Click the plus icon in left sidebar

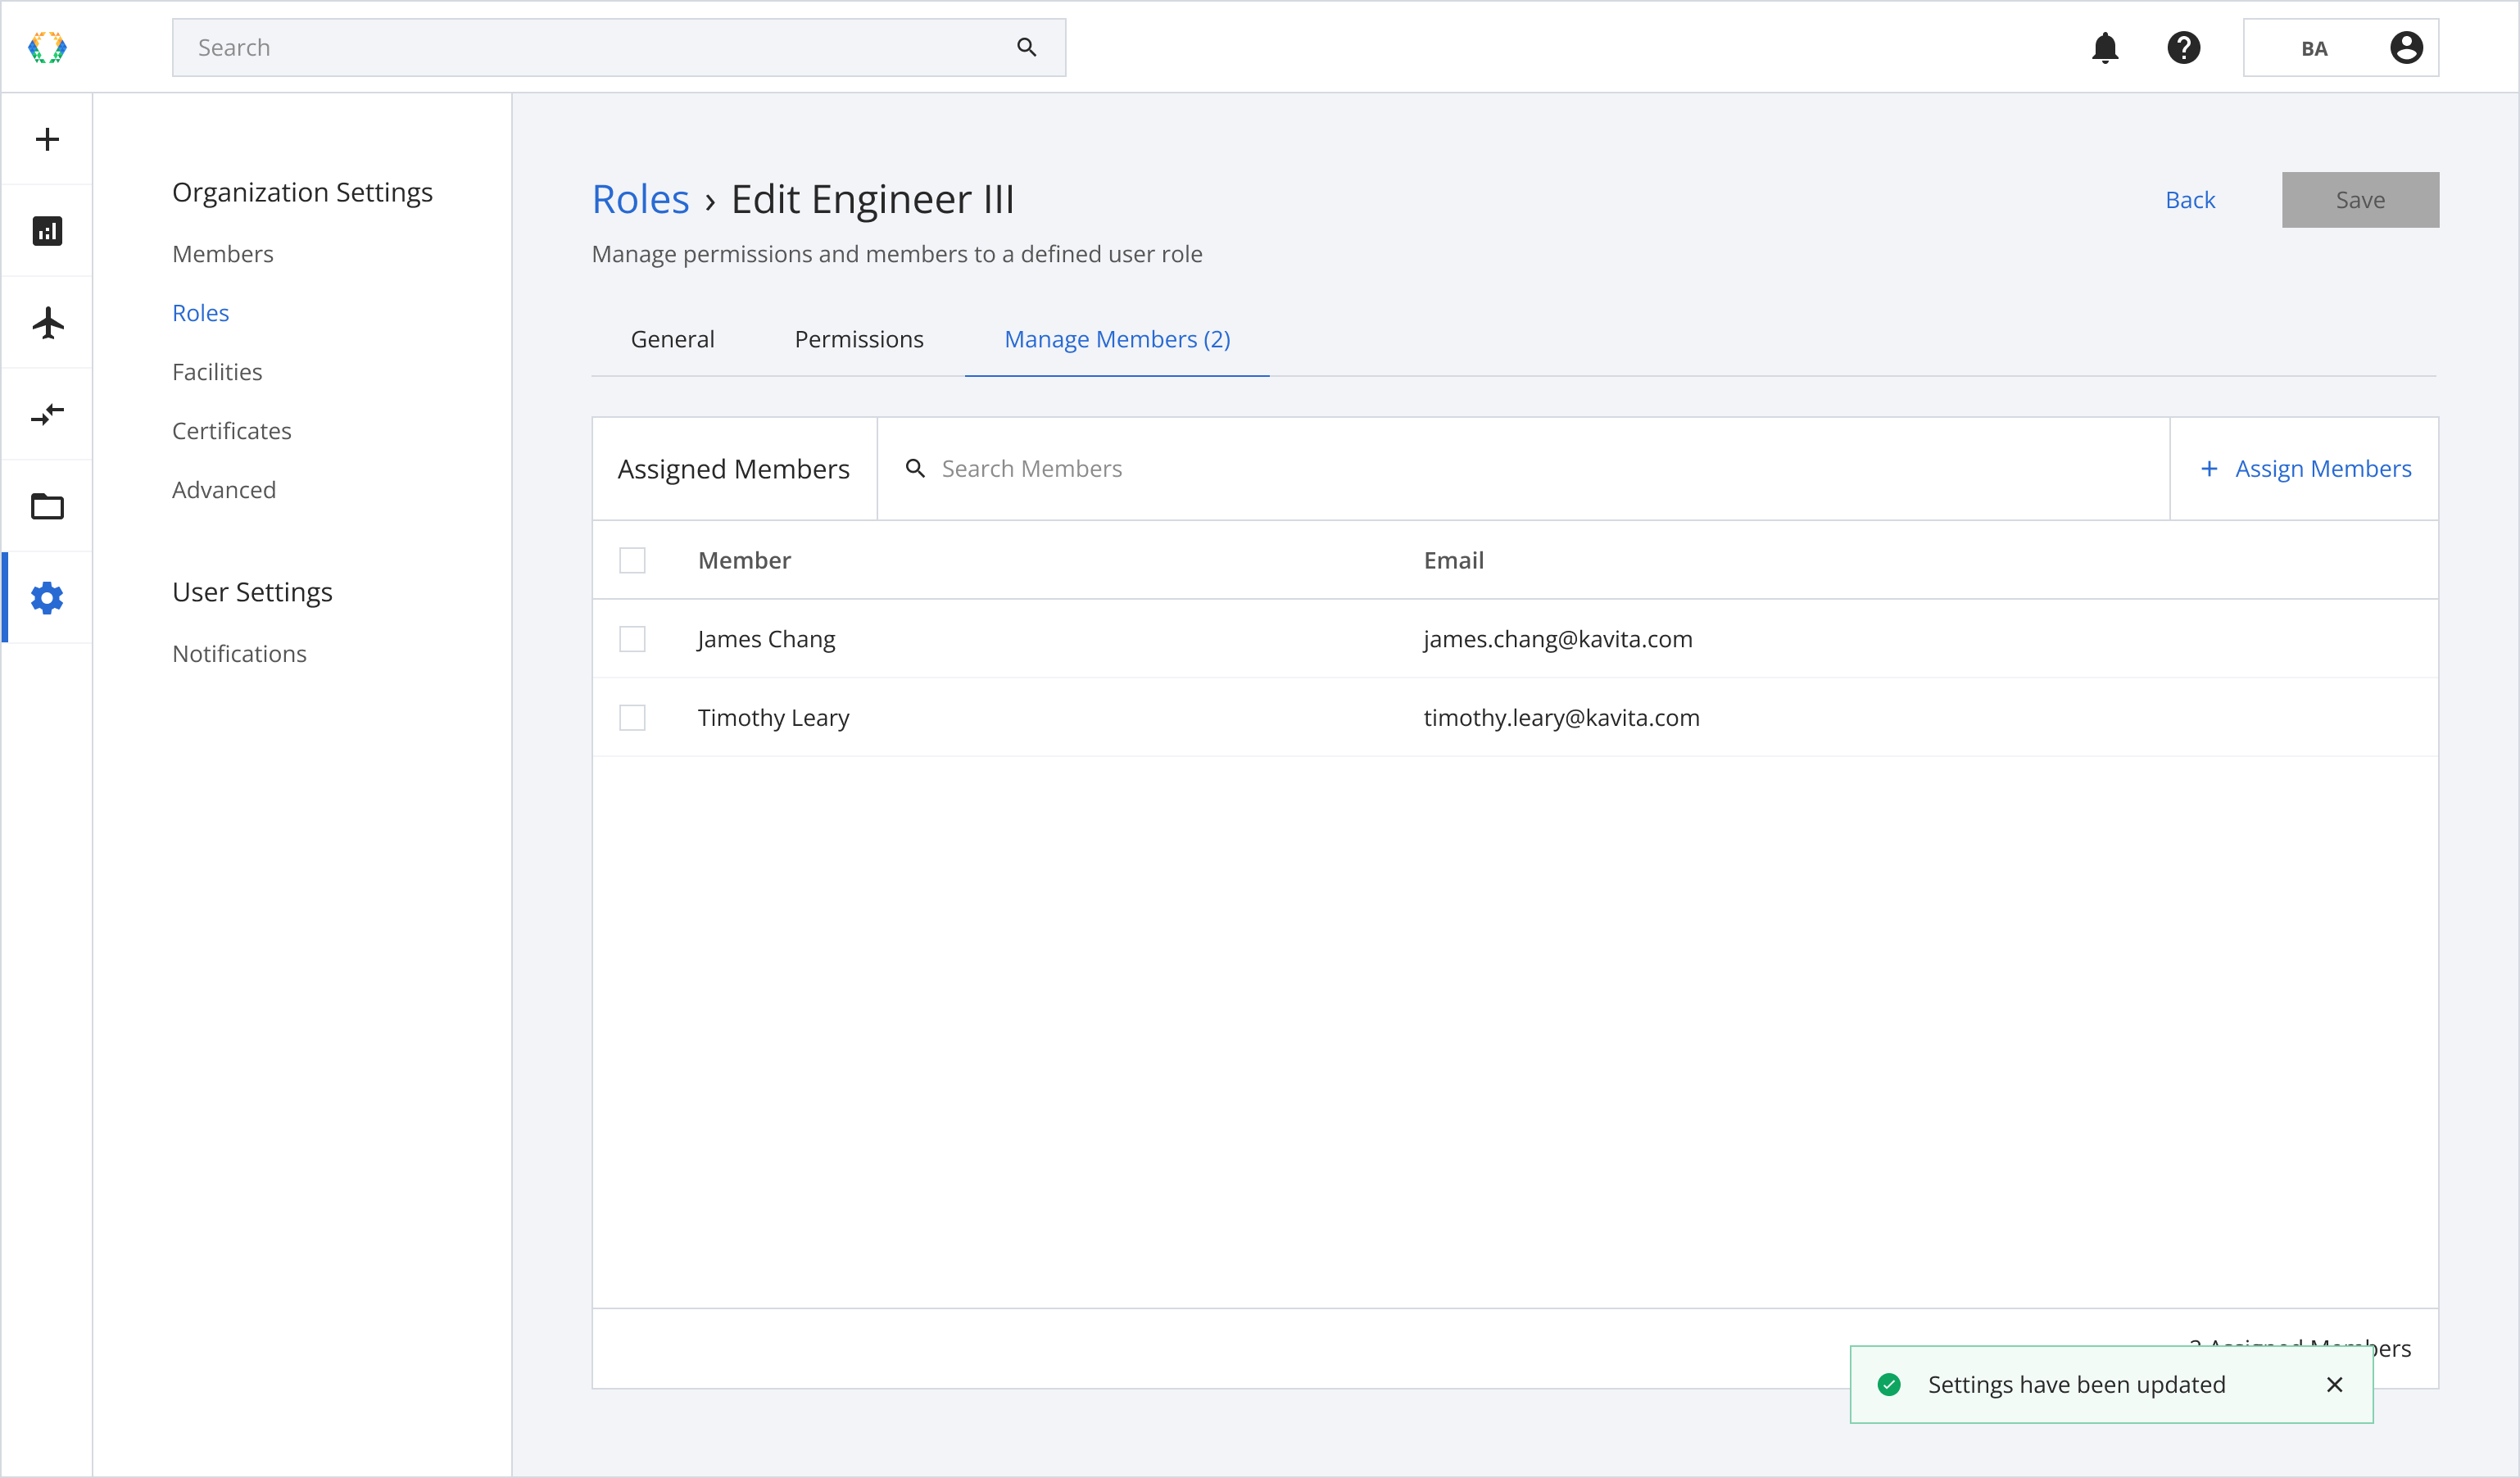47,139
